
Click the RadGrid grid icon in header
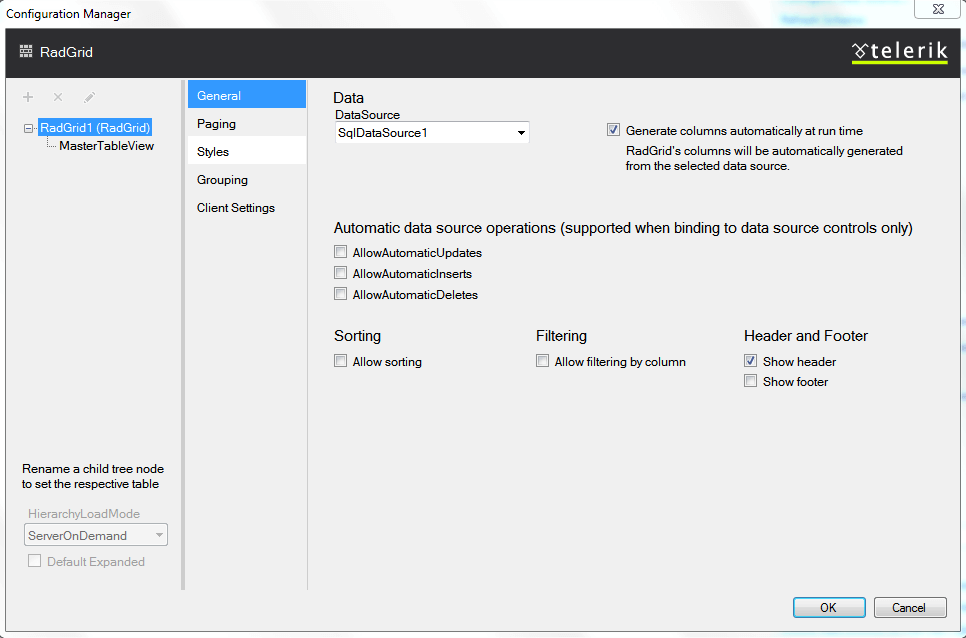tap(26, 52)
